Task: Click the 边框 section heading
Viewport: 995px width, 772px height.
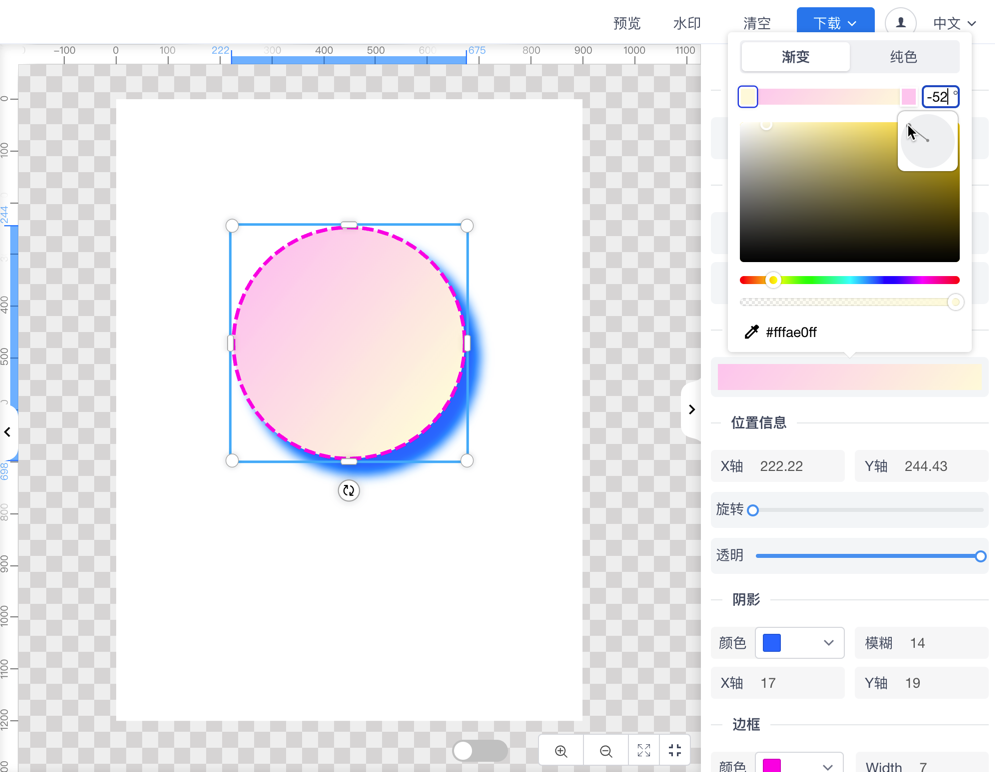Action: tap(746, 724)
